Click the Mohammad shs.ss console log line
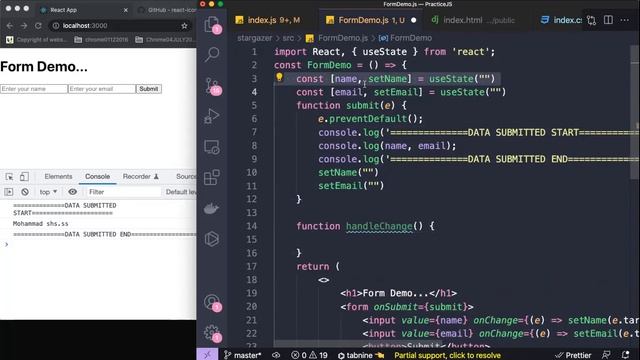 pyautogui.click(x=40, y=224)
